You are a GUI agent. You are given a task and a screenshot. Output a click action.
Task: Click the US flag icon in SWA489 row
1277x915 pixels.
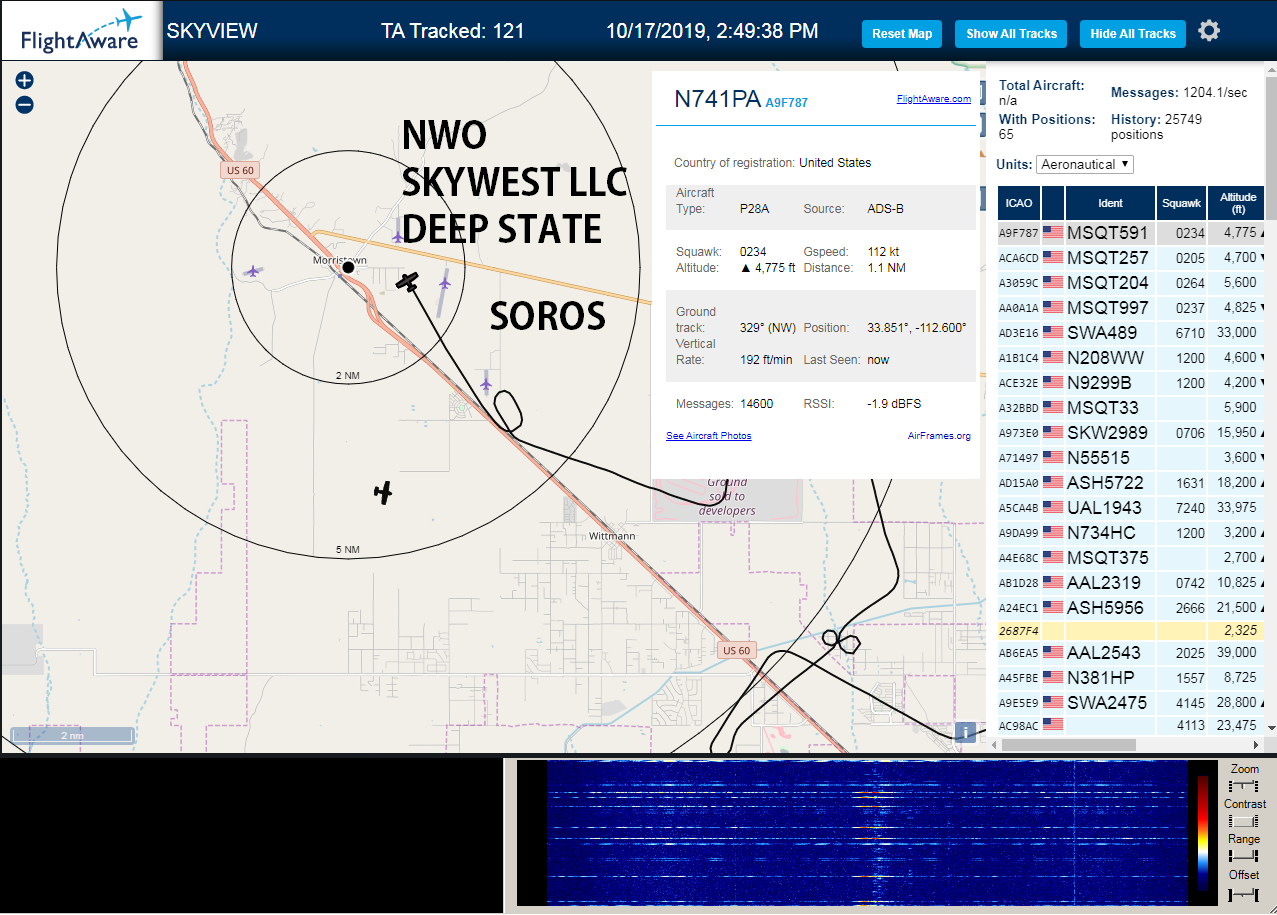coord(1052,332)
